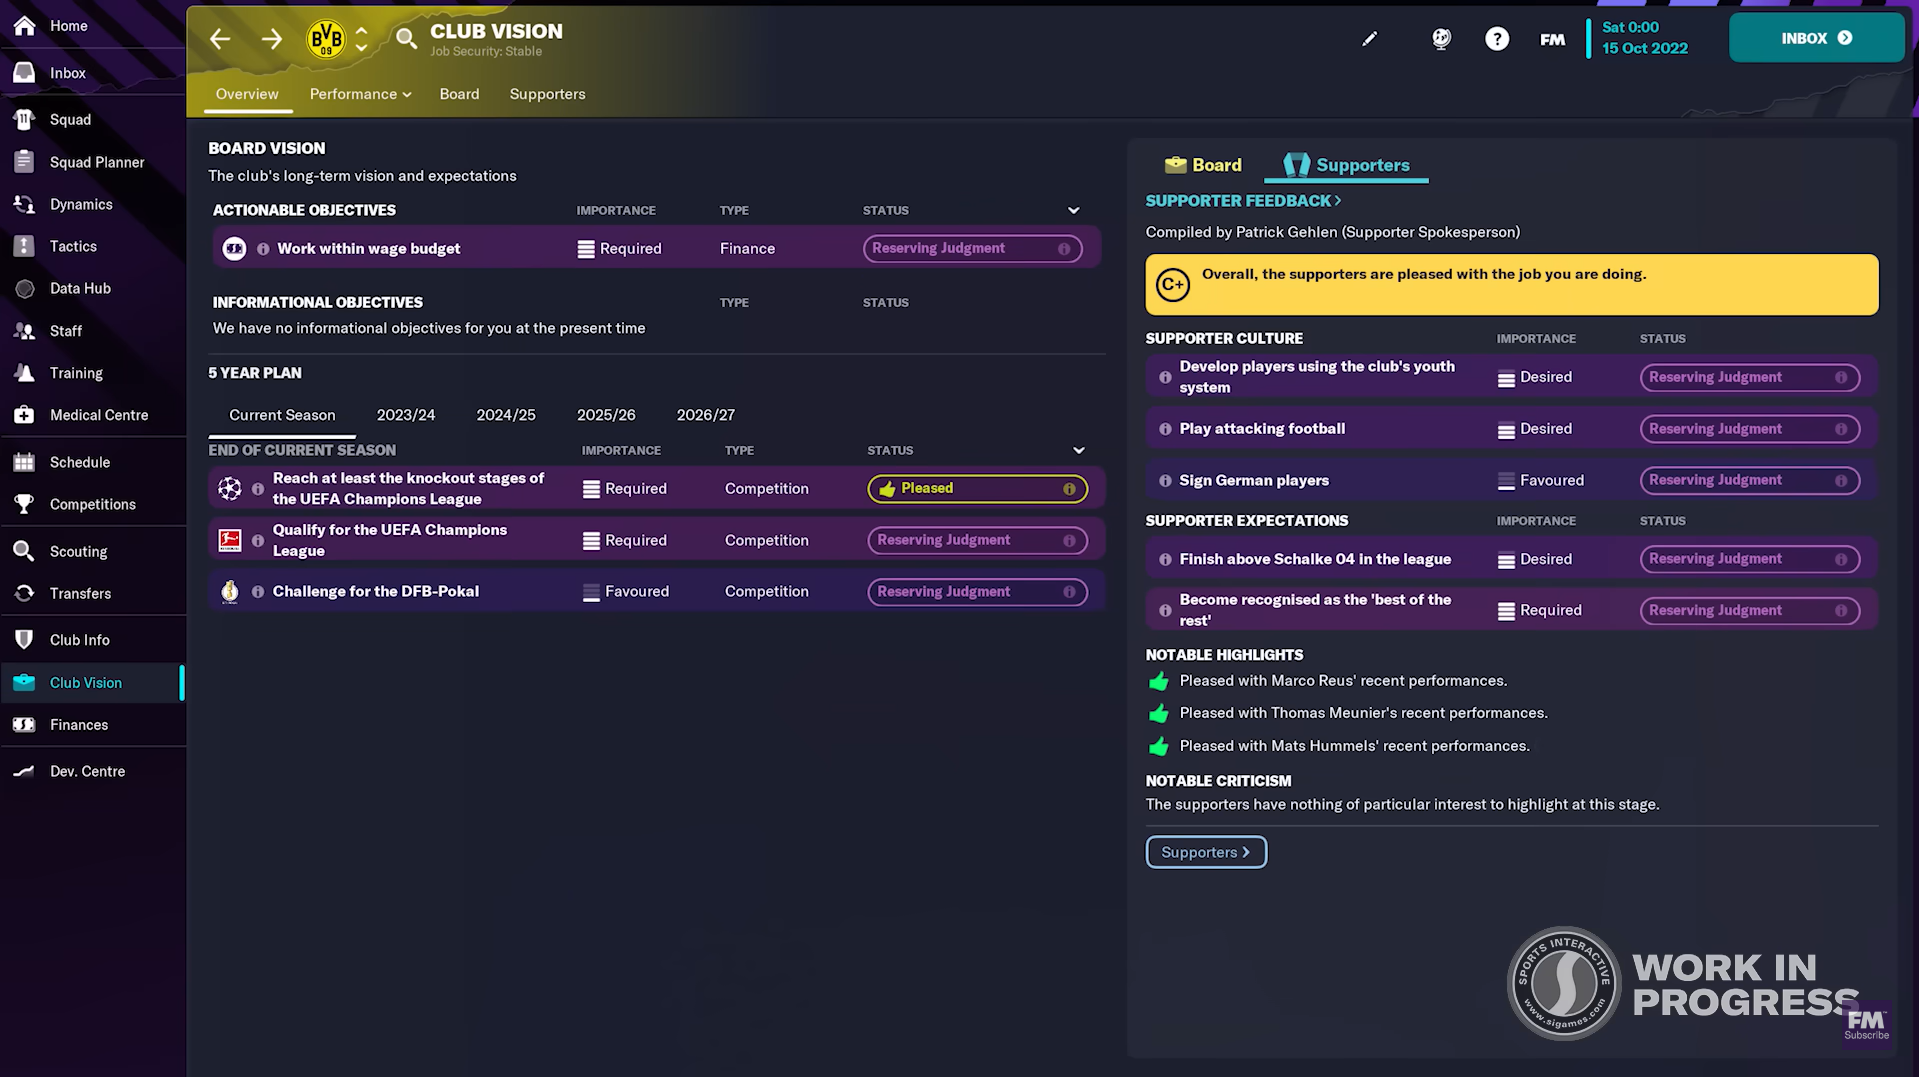
Task: Switch to the Board tab in the header
Action: click(459, 94)
